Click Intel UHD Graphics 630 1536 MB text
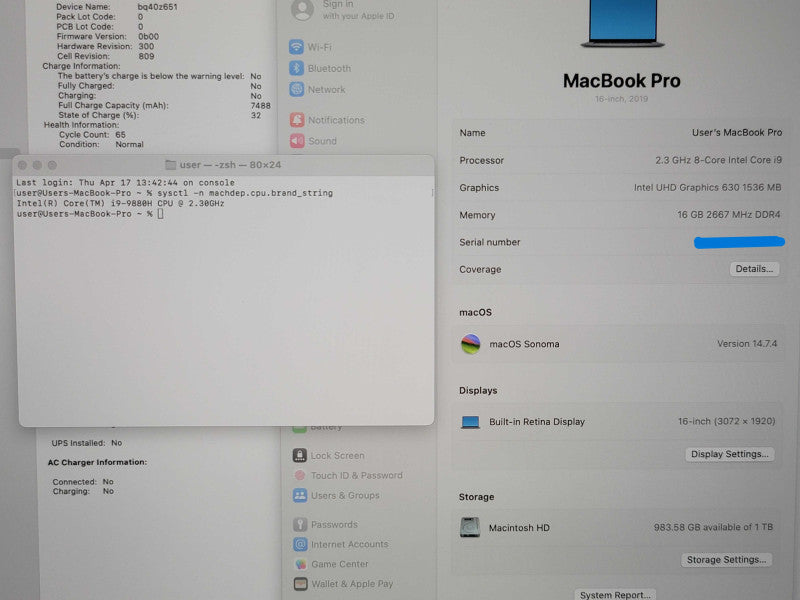The height and width of the screenshot is (600, 800). pyautogui.click(x=707, y=188)
